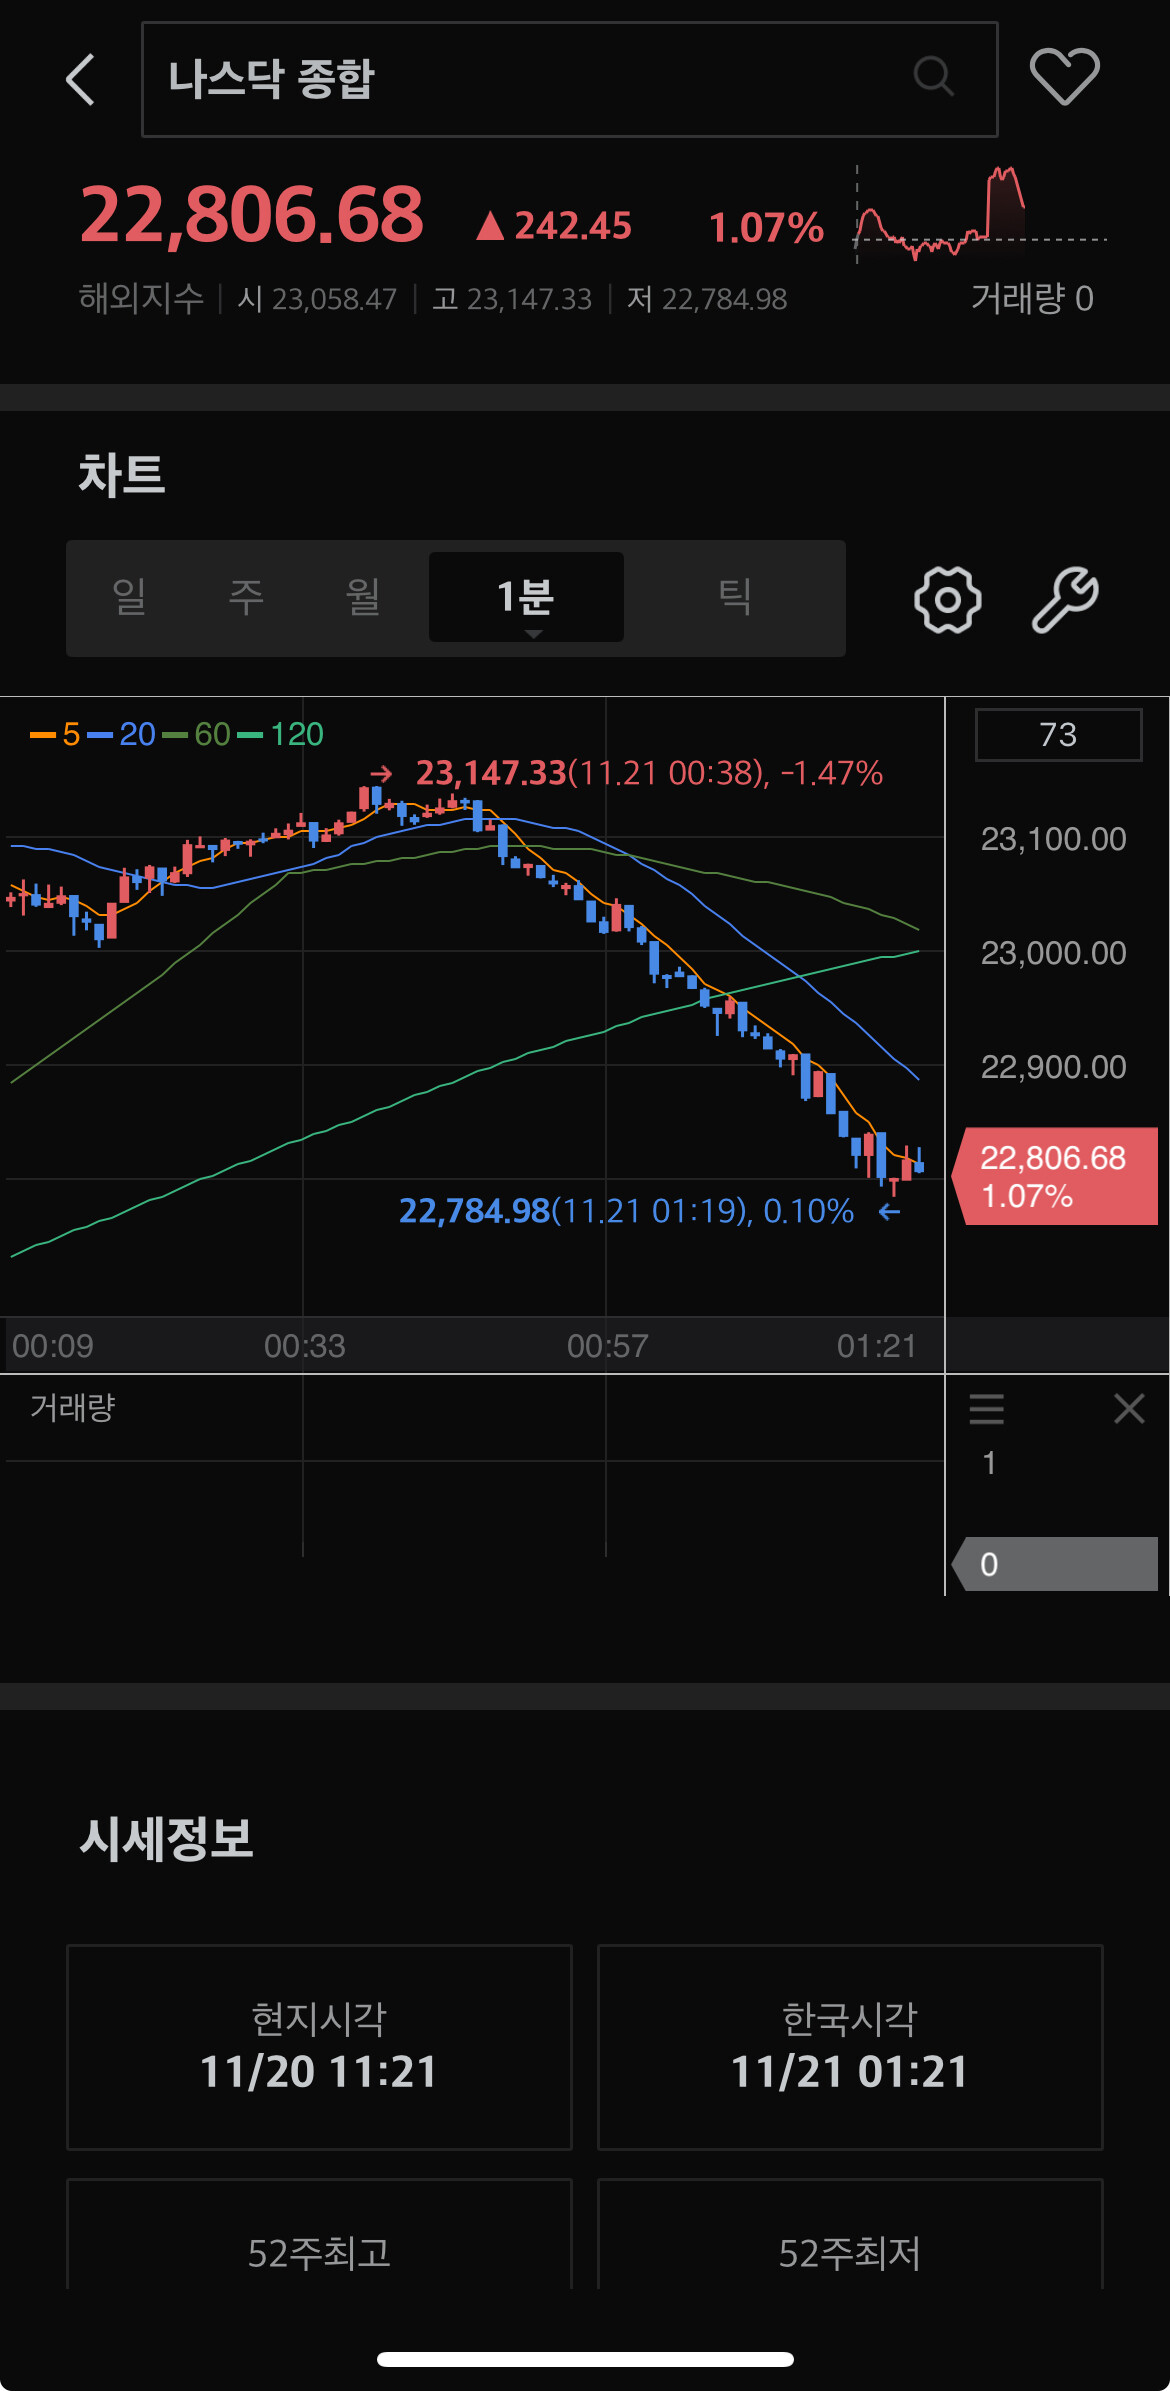
Task: Tap the home indicator bar
Action: 585,2359
